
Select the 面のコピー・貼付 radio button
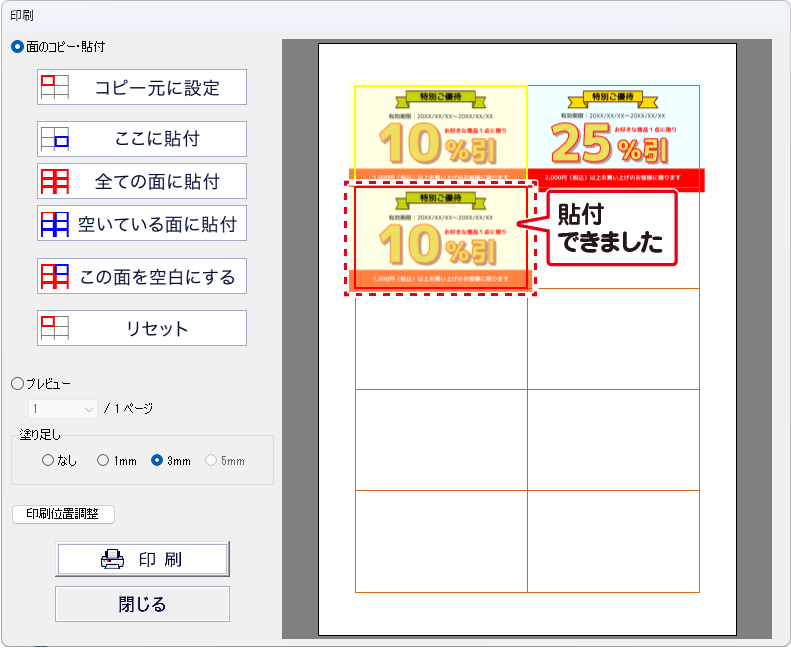tap(17, 46)
